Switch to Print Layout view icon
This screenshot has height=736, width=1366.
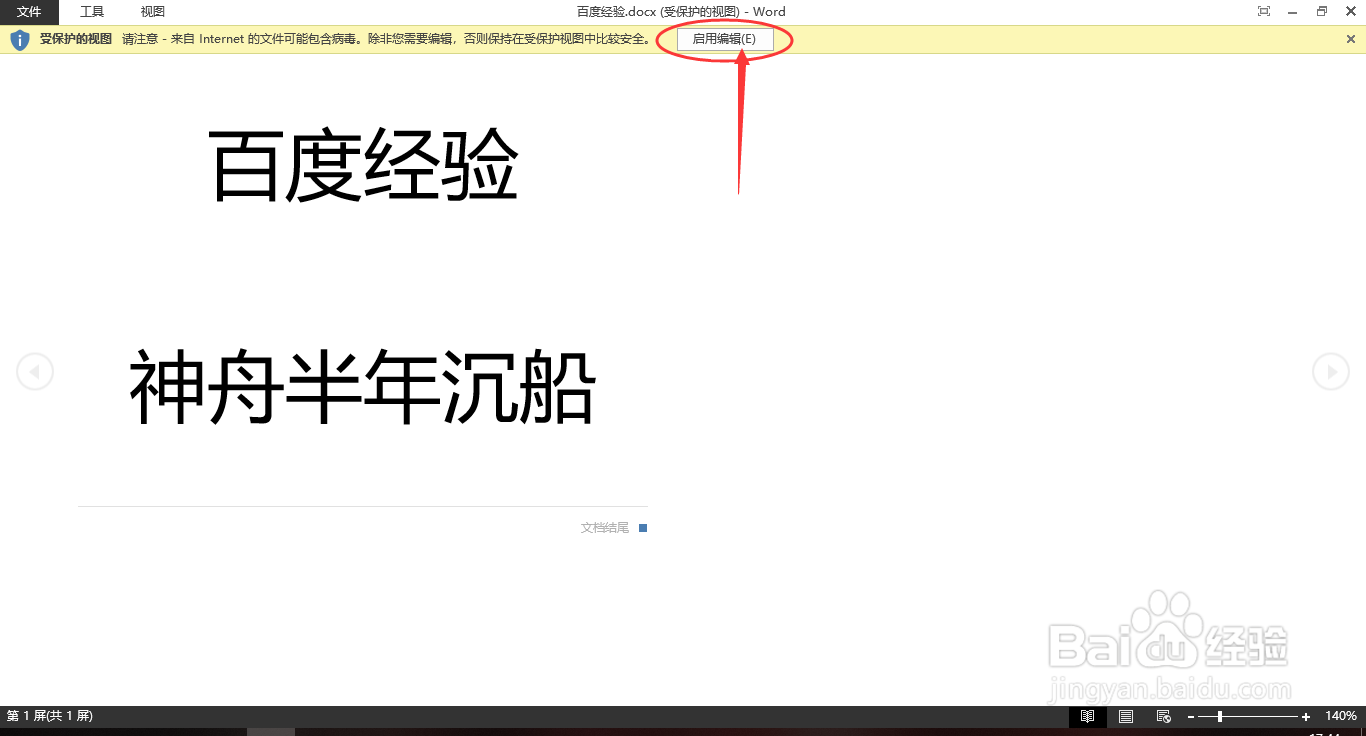pyautogui.click(x=1126, y=716)
